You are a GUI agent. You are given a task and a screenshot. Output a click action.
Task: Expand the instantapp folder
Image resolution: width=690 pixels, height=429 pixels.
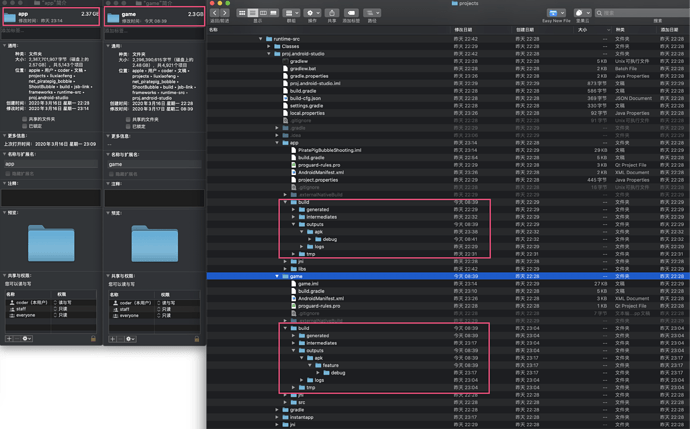277,417
